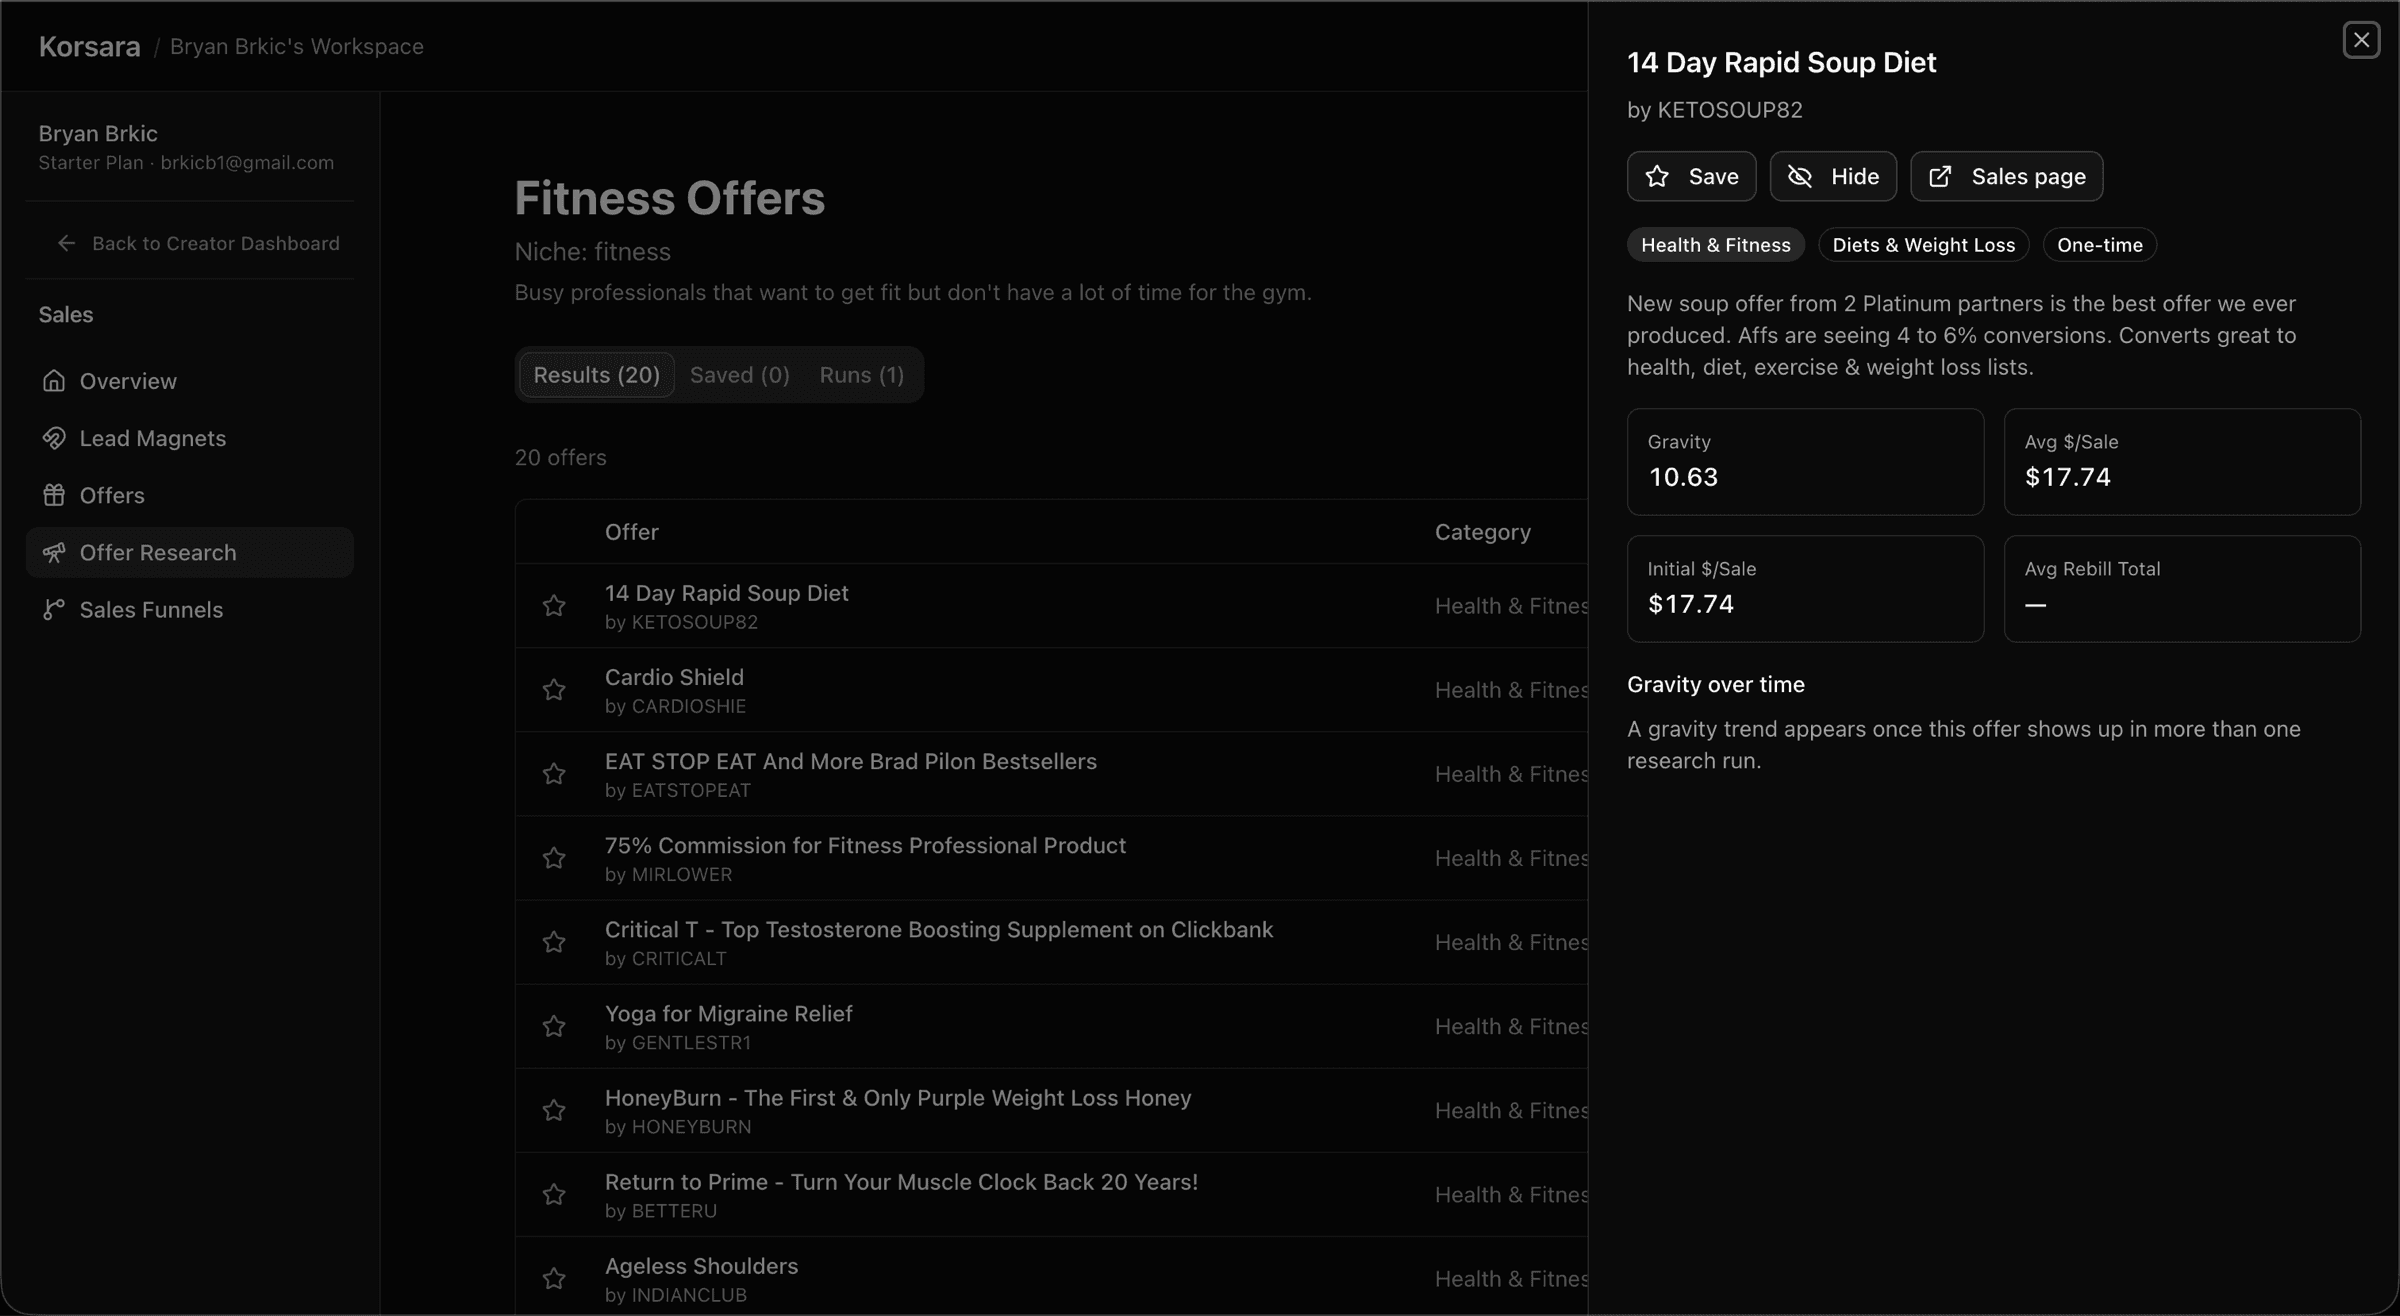This screenshot has width=2400, height=1316.
Task: Click the Category column header
Action: click(x=1482, y=532)
